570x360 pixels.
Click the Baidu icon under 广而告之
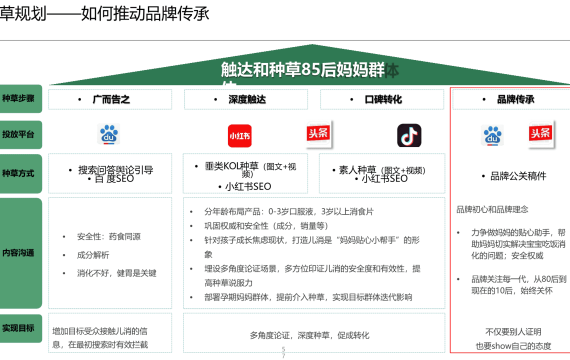click(x=109, y=134)
